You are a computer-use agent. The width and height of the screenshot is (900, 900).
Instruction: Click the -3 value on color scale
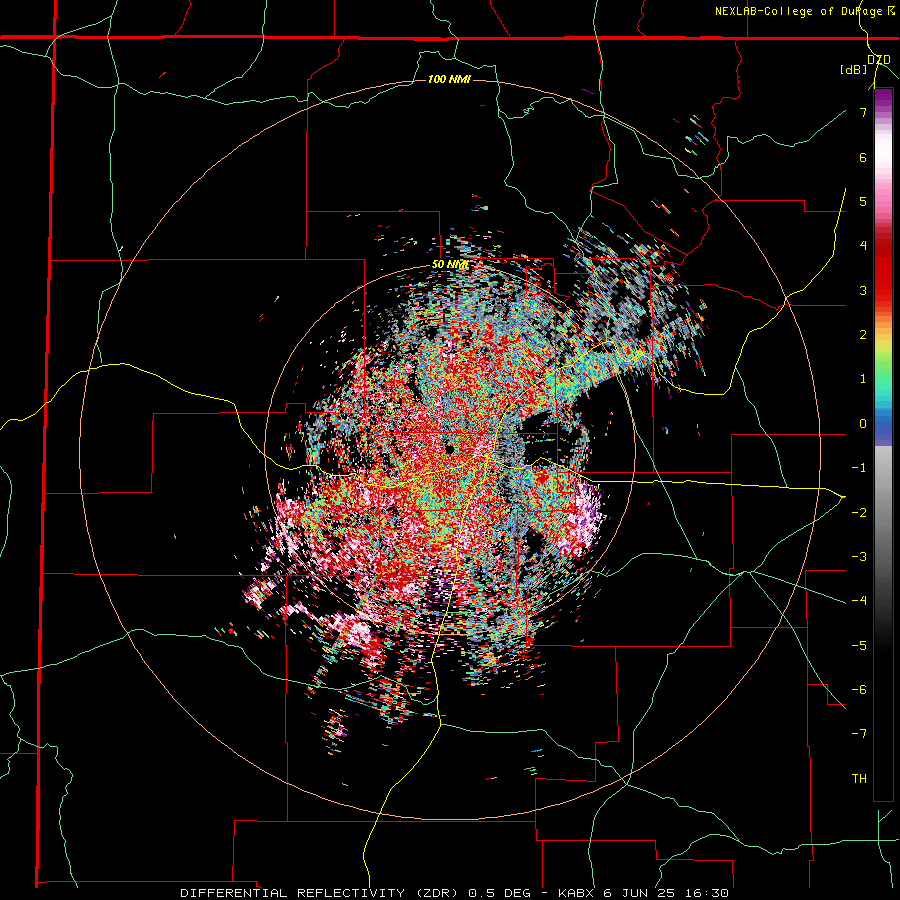pyautogui.click(x=859, y=557)
